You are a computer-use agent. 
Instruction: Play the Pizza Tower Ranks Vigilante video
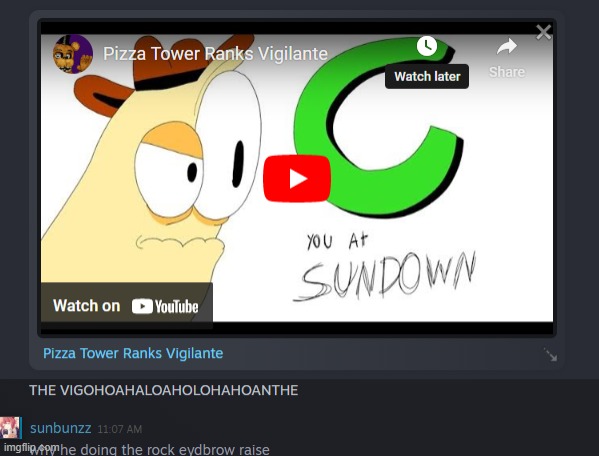click(x=297, y=178)
